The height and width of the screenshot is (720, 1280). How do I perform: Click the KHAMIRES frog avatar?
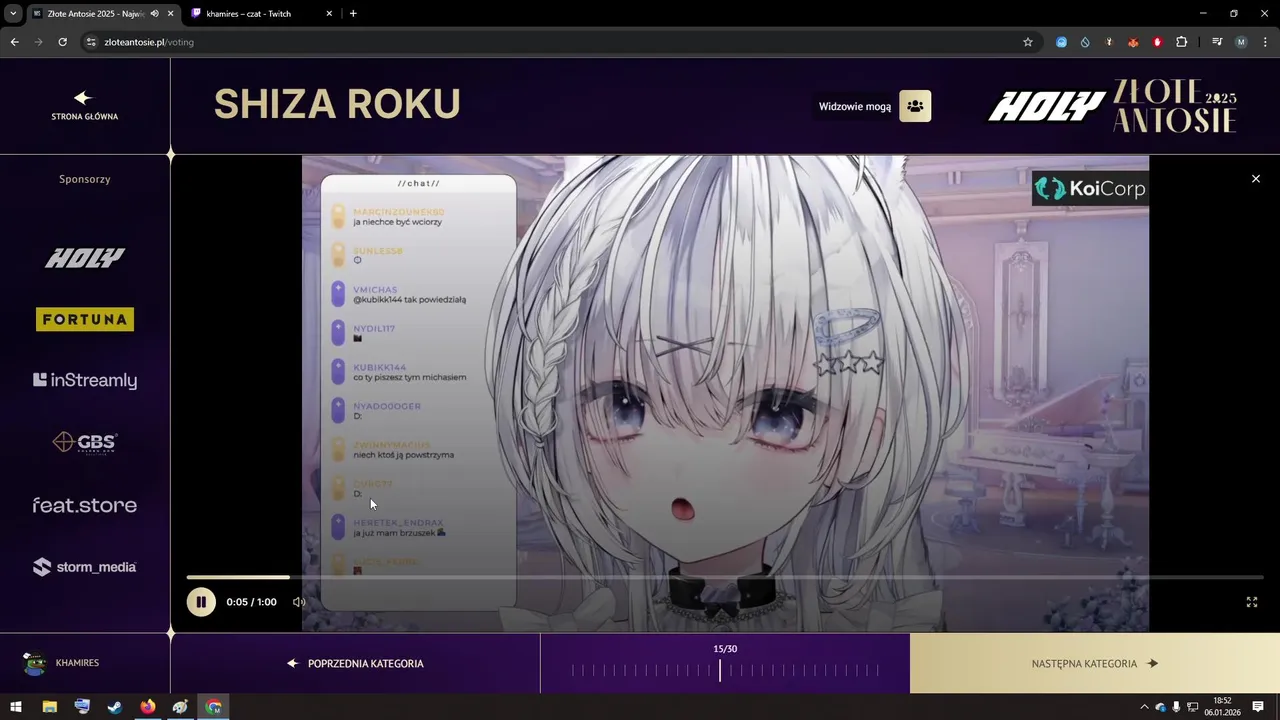35,663
